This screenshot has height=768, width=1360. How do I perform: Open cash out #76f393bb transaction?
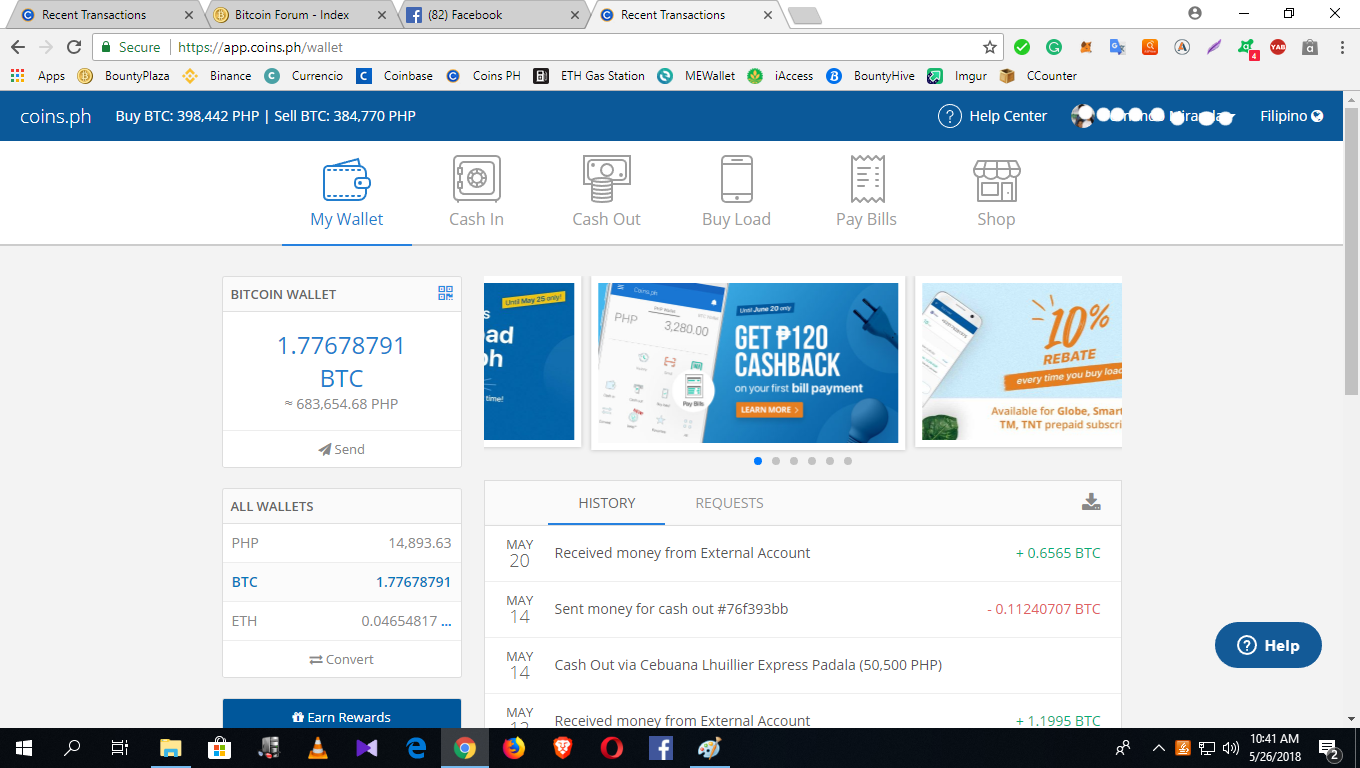tap(803, 609)
